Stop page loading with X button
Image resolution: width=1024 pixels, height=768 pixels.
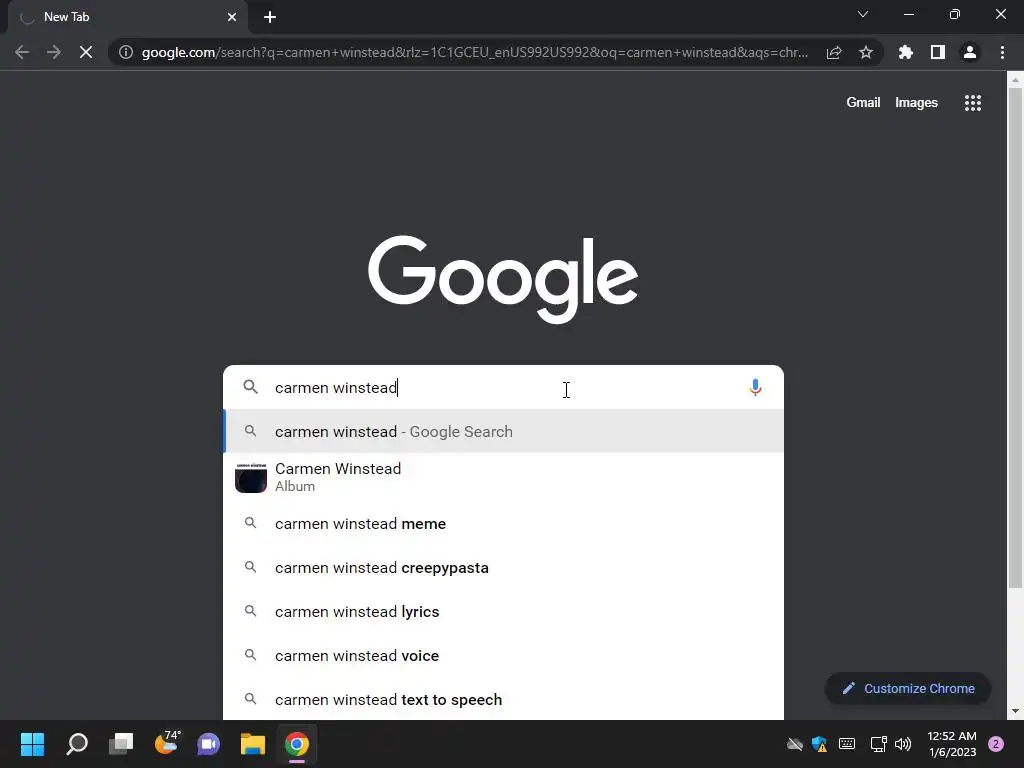tap(86, 52)
